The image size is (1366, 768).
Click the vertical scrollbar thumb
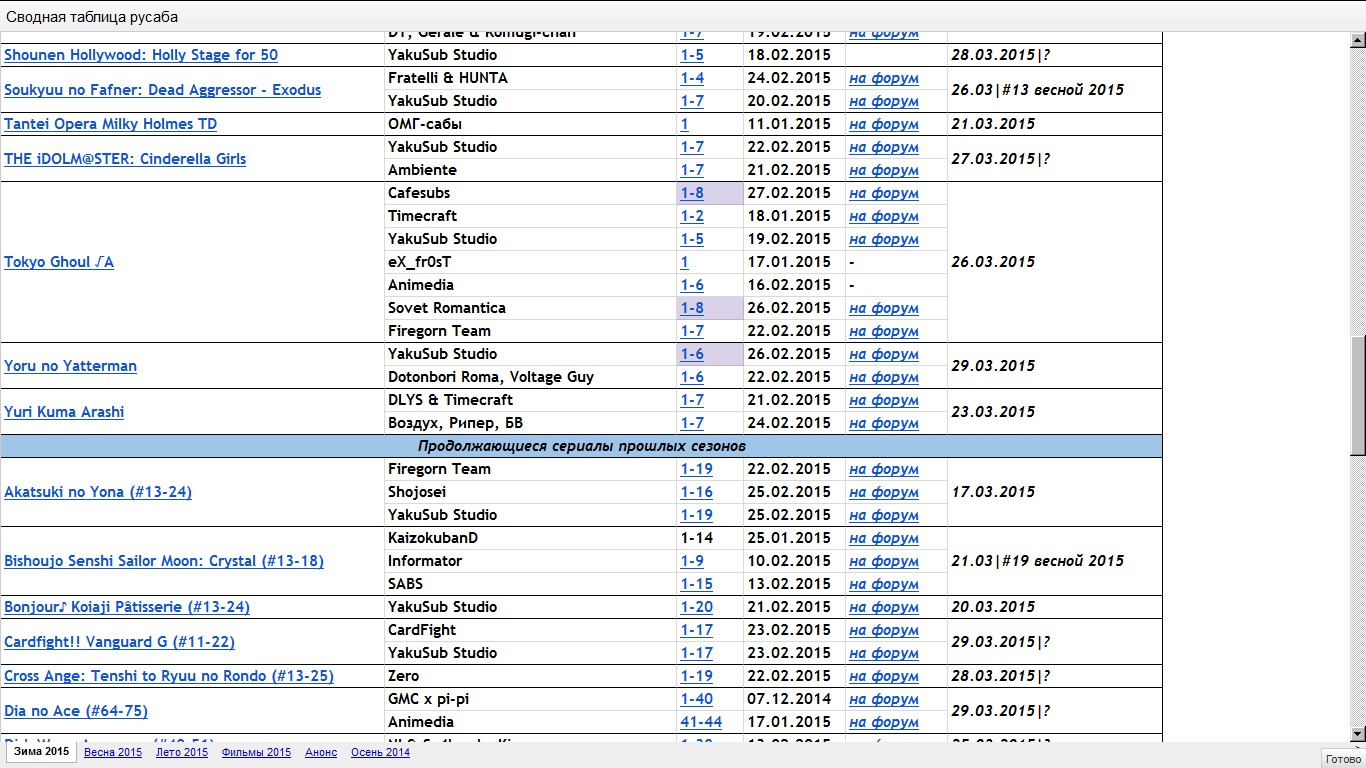click(1357, 395)
